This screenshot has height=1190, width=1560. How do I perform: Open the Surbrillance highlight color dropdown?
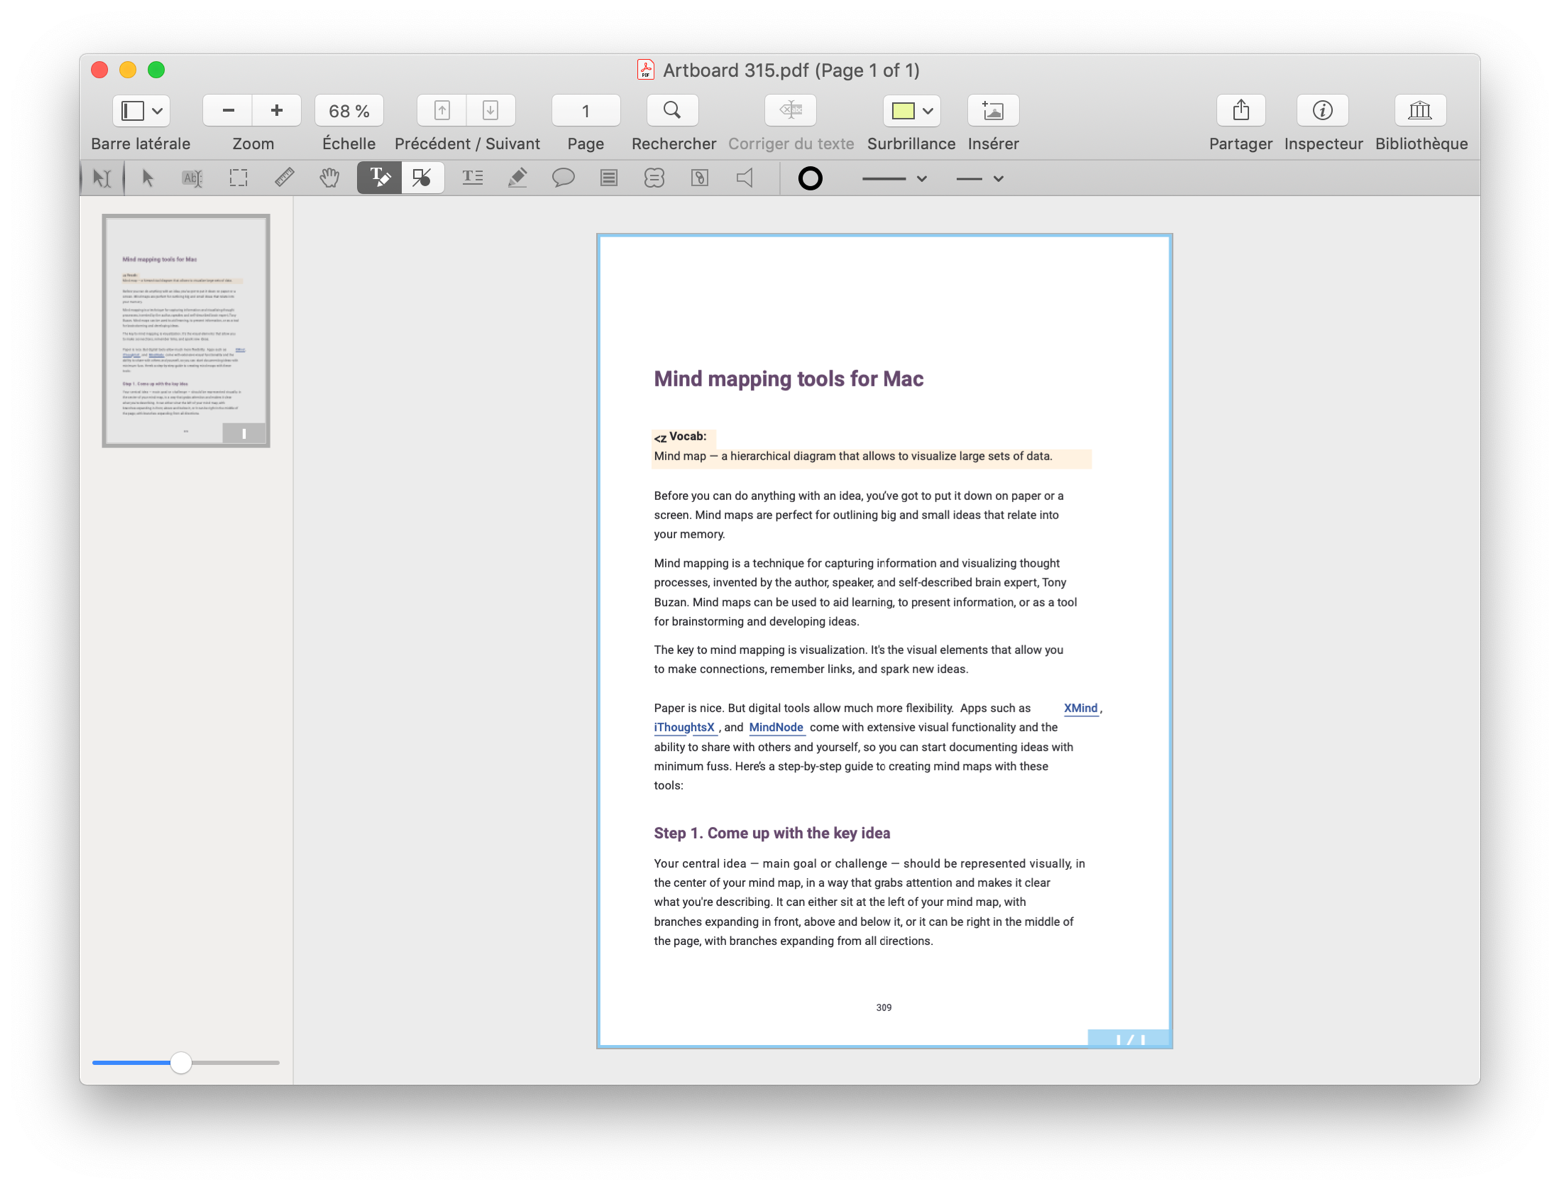tap(926, 110)
